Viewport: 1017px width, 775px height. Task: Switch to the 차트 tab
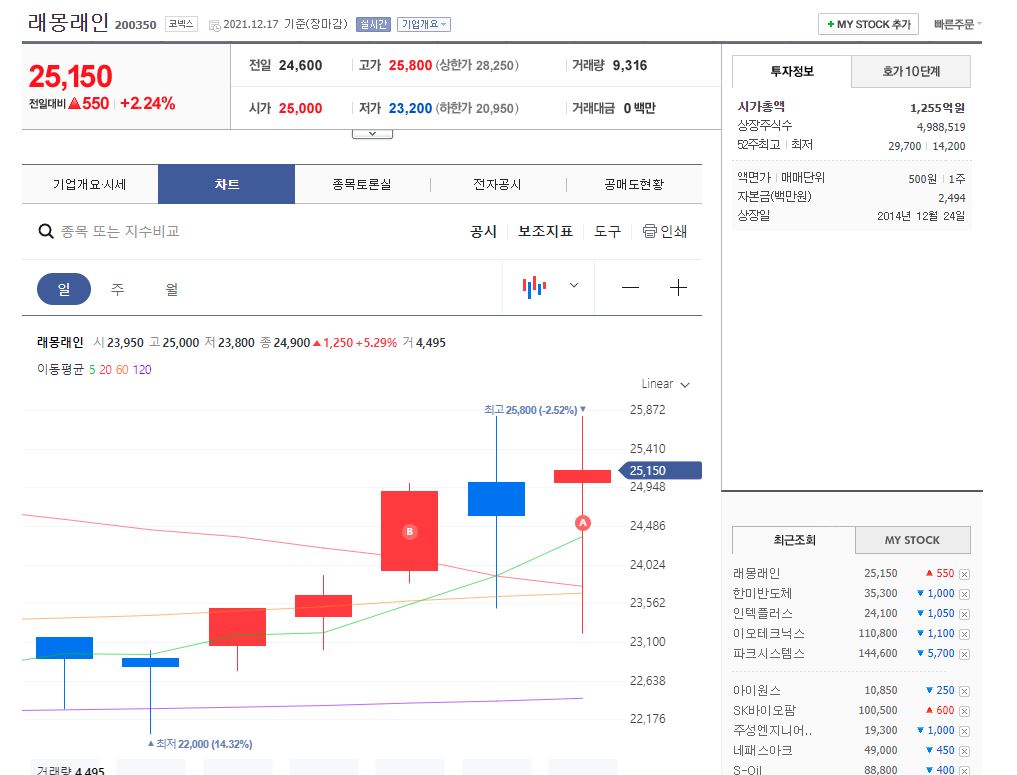(x=226, y=184)
